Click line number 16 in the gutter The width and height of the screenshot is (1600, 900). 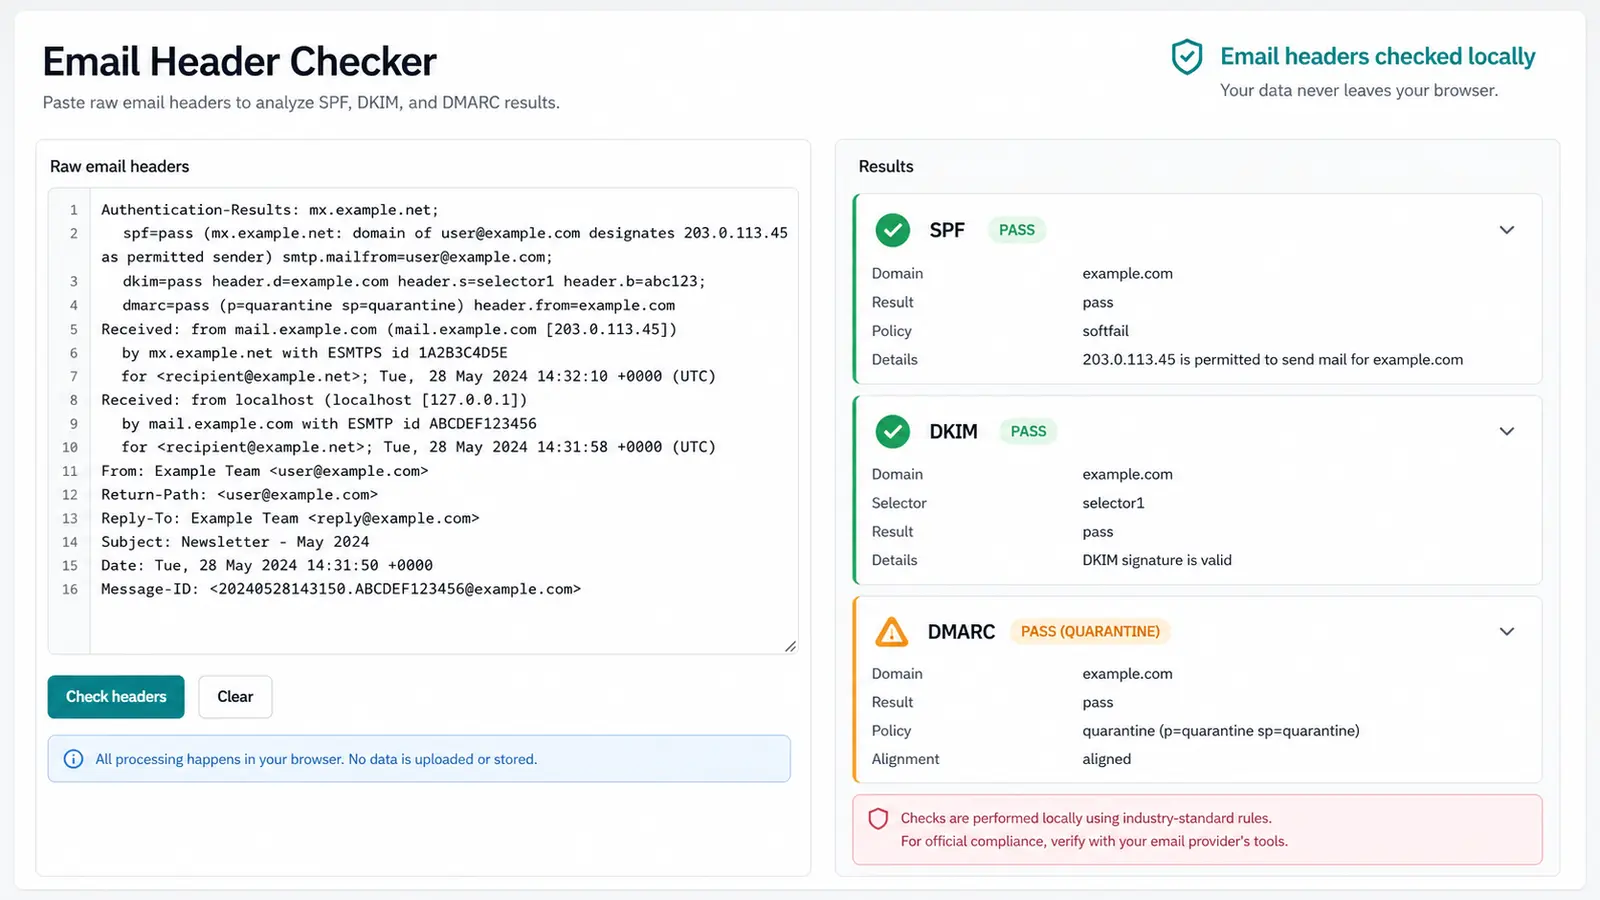point(70,589)
